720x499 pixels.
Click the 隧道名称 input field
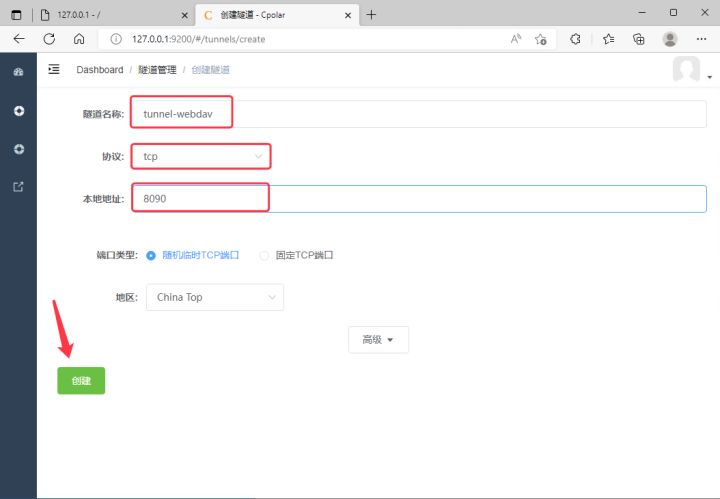click(x=420, y=114)
